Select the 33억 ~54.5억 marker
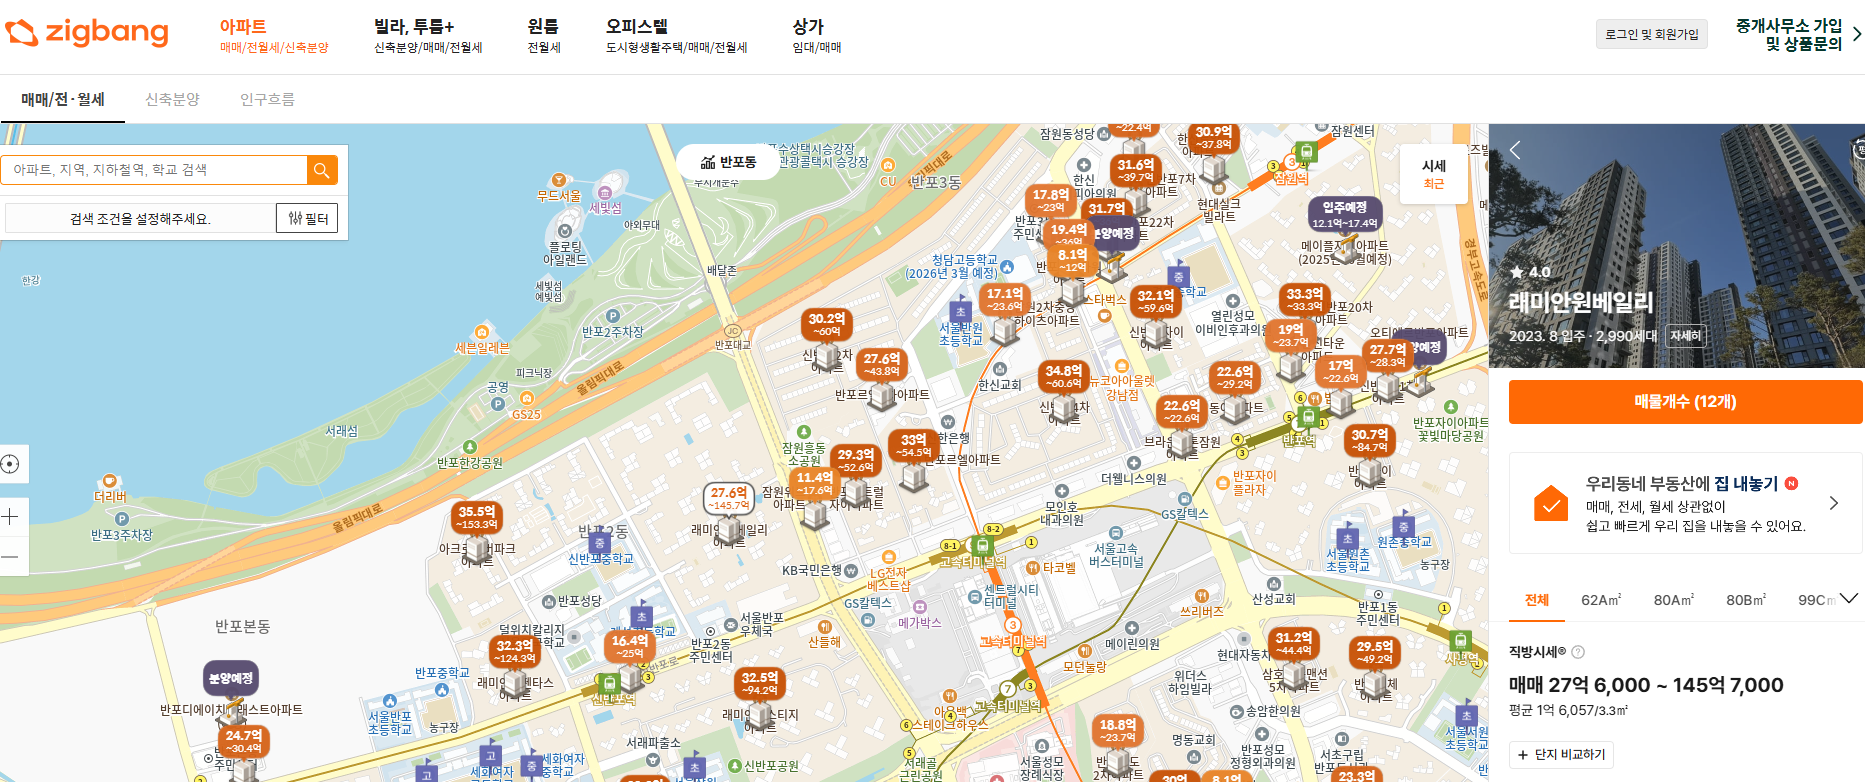 point(914,445)
